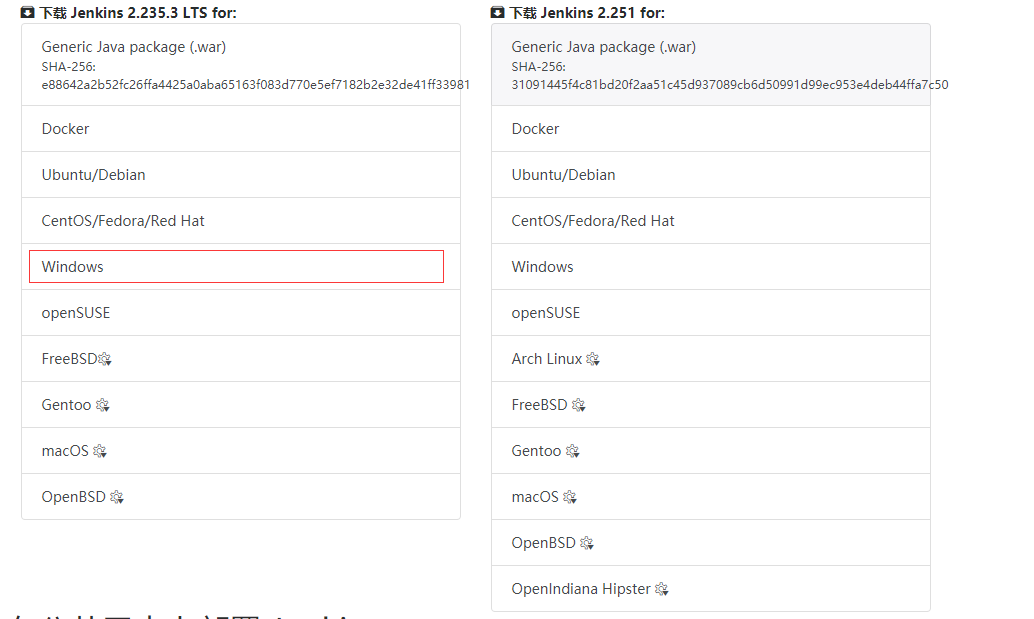Click the download icon beside Jenkins 2.251
The image size is (1034, 619).
point(497,13)
